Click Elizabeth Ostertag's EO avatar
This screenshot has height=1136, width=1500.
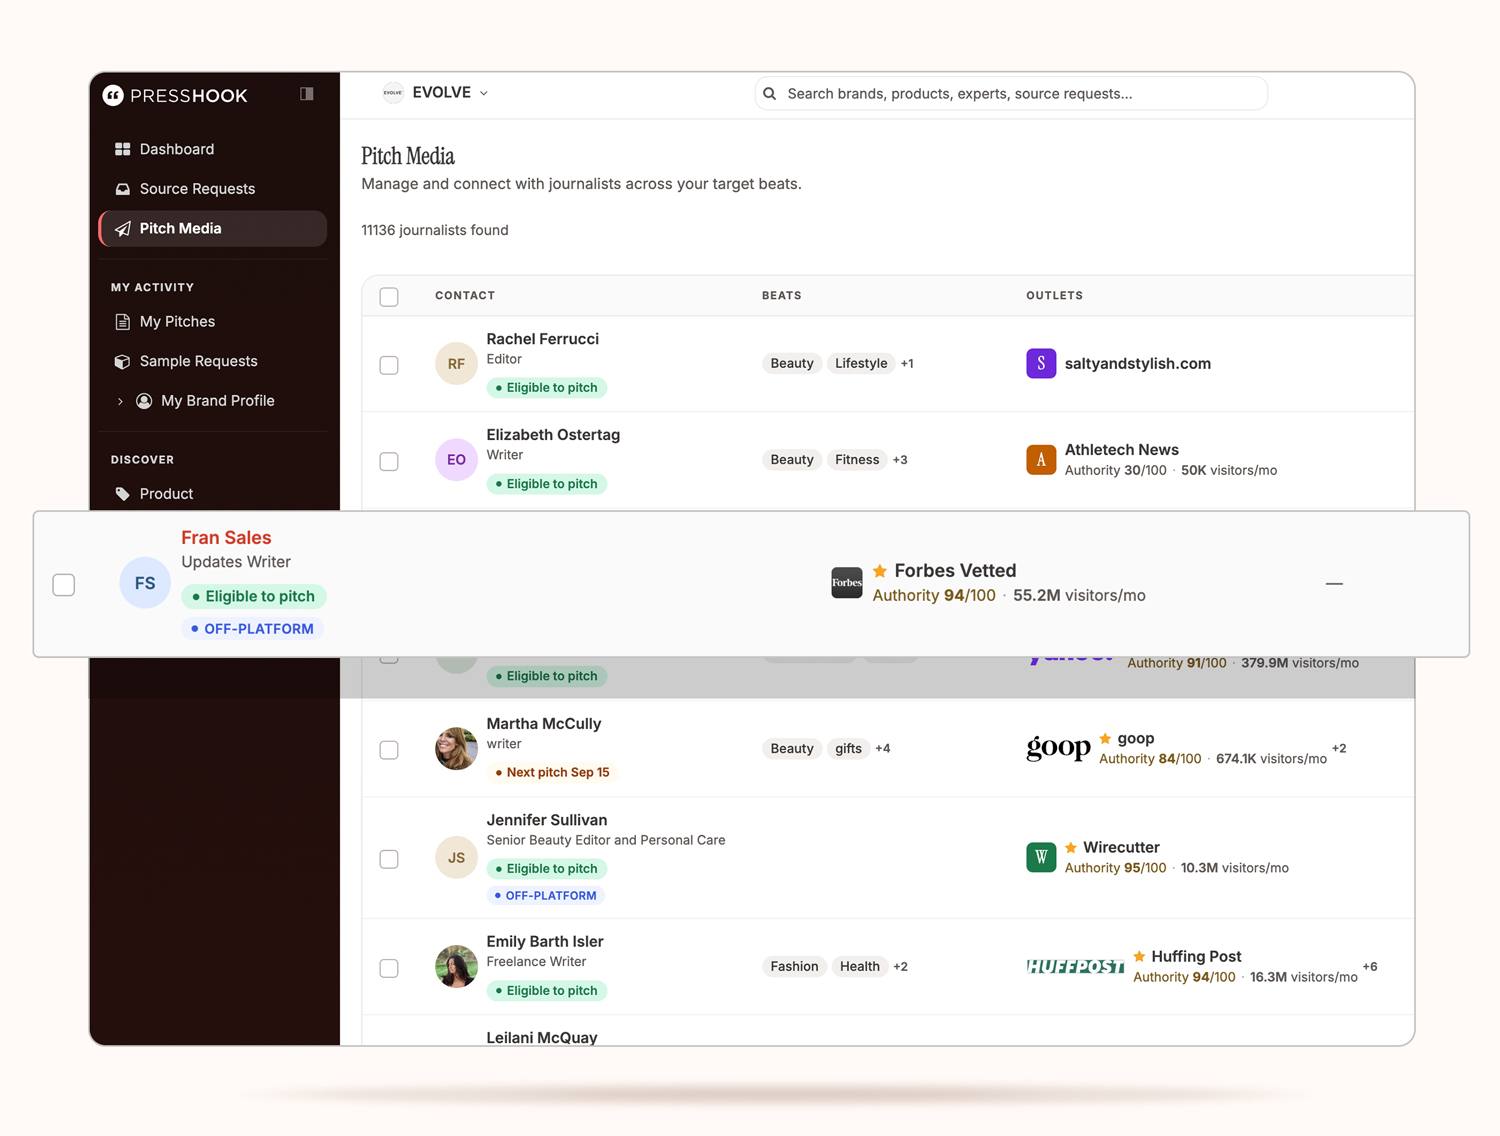[456, 460]
